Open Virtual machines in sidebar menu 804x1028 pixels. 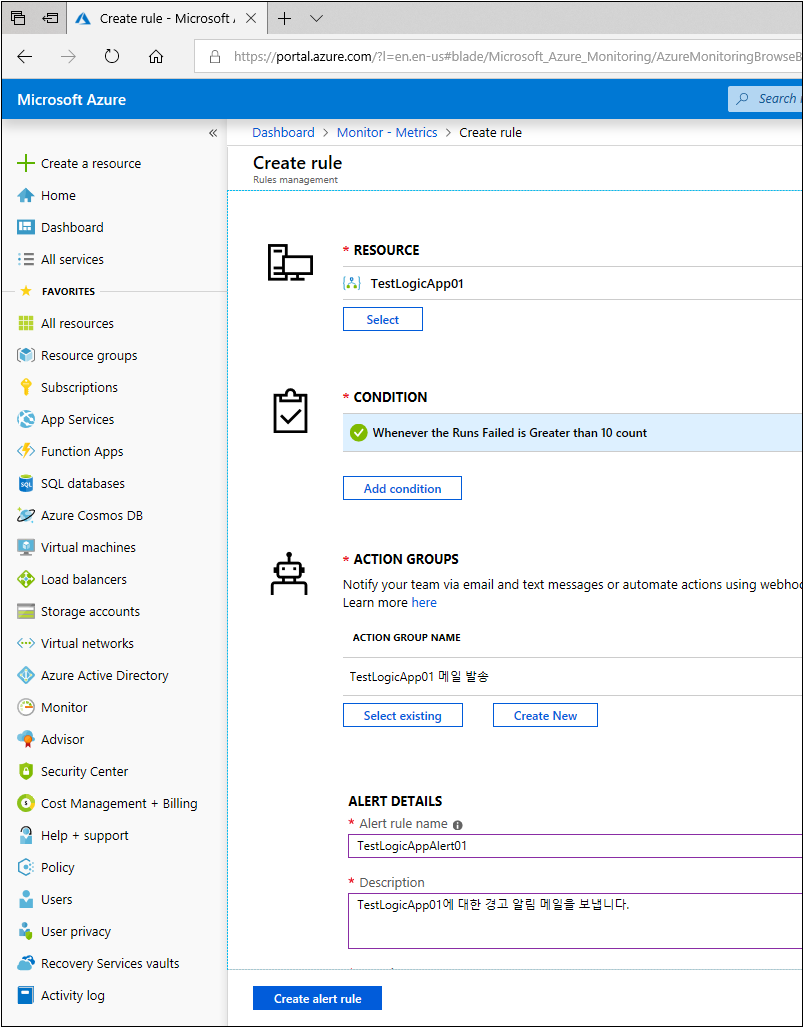(89, 547)
